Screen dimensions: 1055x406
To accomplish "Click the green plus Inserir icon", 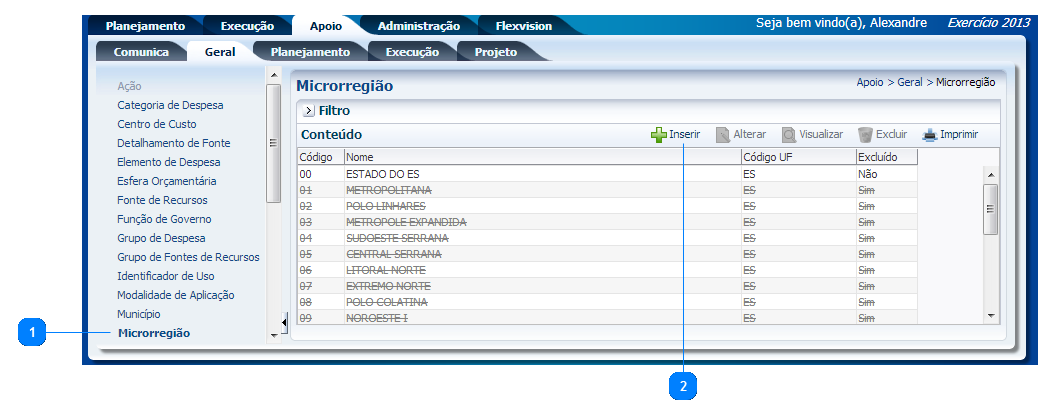I will click(x=658, y=134).
